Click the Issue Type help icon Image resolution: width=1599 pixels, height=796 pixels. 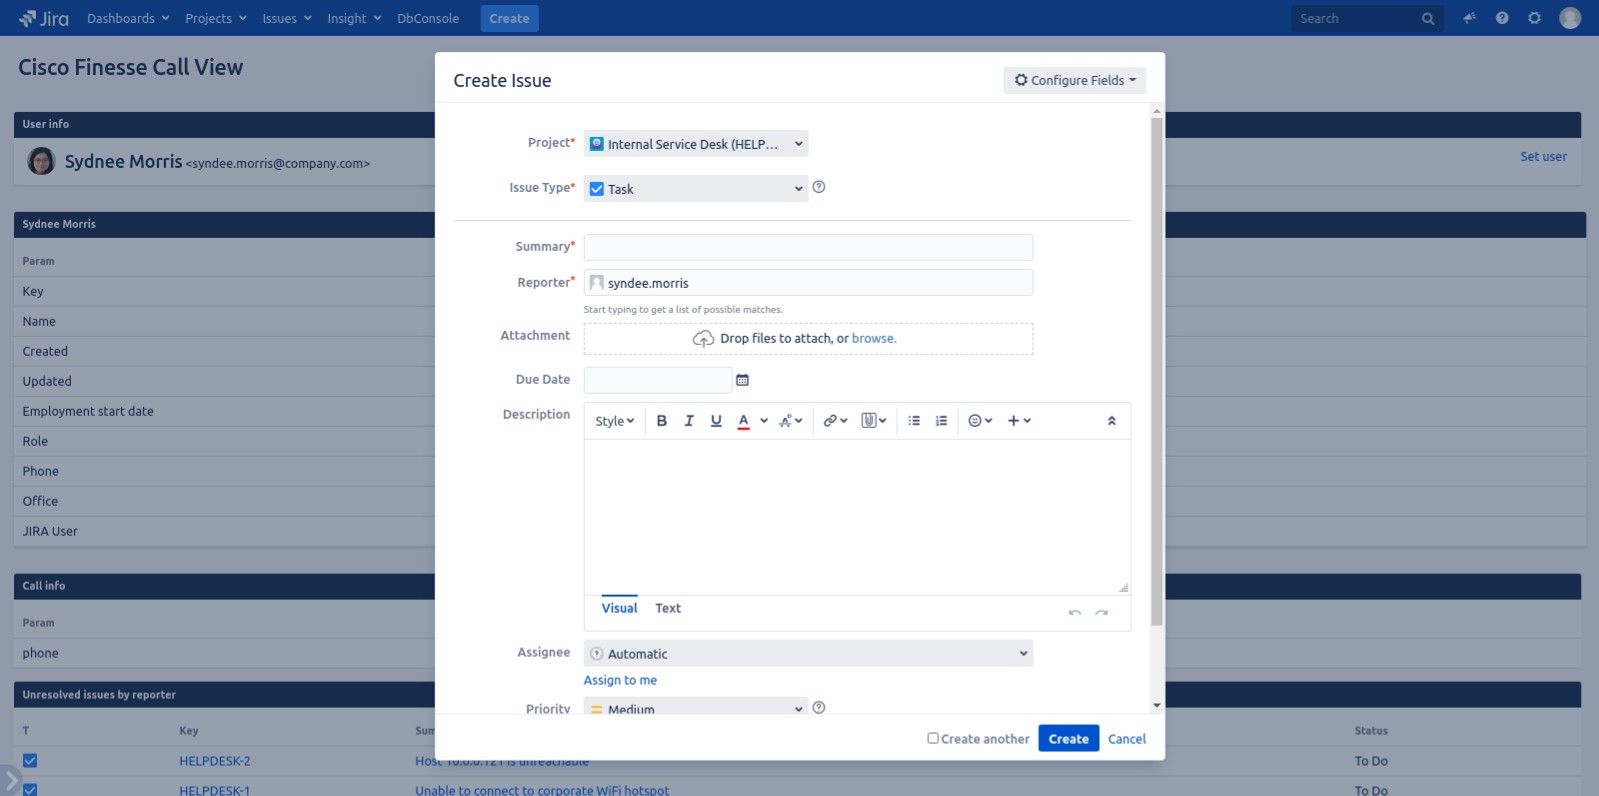[819, 187]
